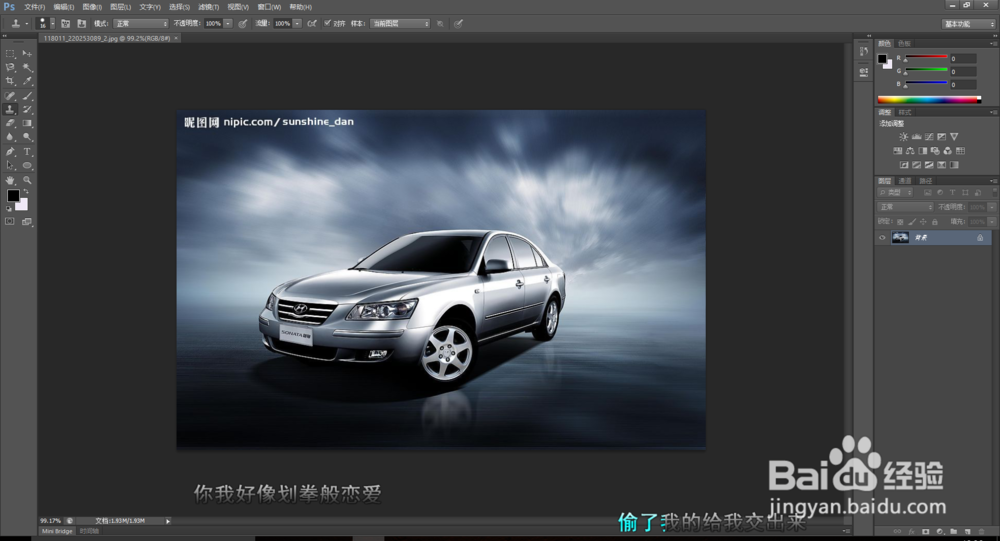Select the Path Selection tool
1000x541 pixels.
coord(10,166)
